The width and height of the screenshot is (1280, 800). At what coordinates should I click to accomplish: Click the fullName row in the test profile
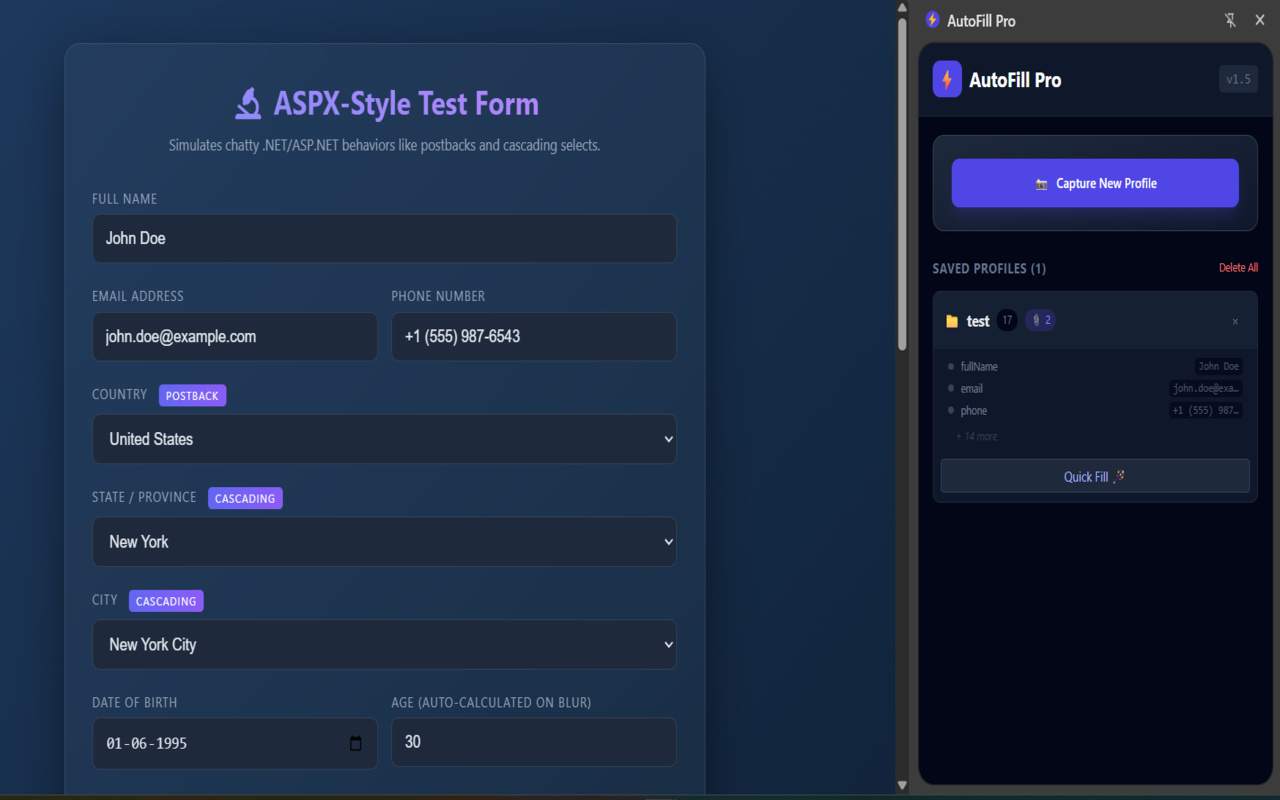(x=1095, y=366)
